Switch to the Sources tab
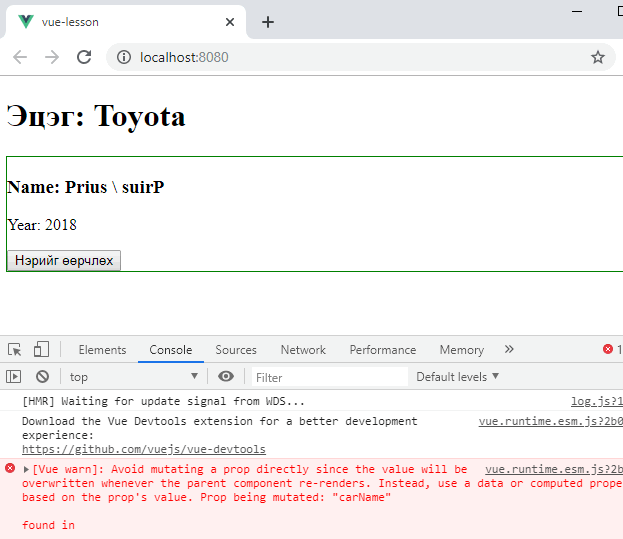Image resolution: width=623 pixels, height=539 pixels. point(236,350)
